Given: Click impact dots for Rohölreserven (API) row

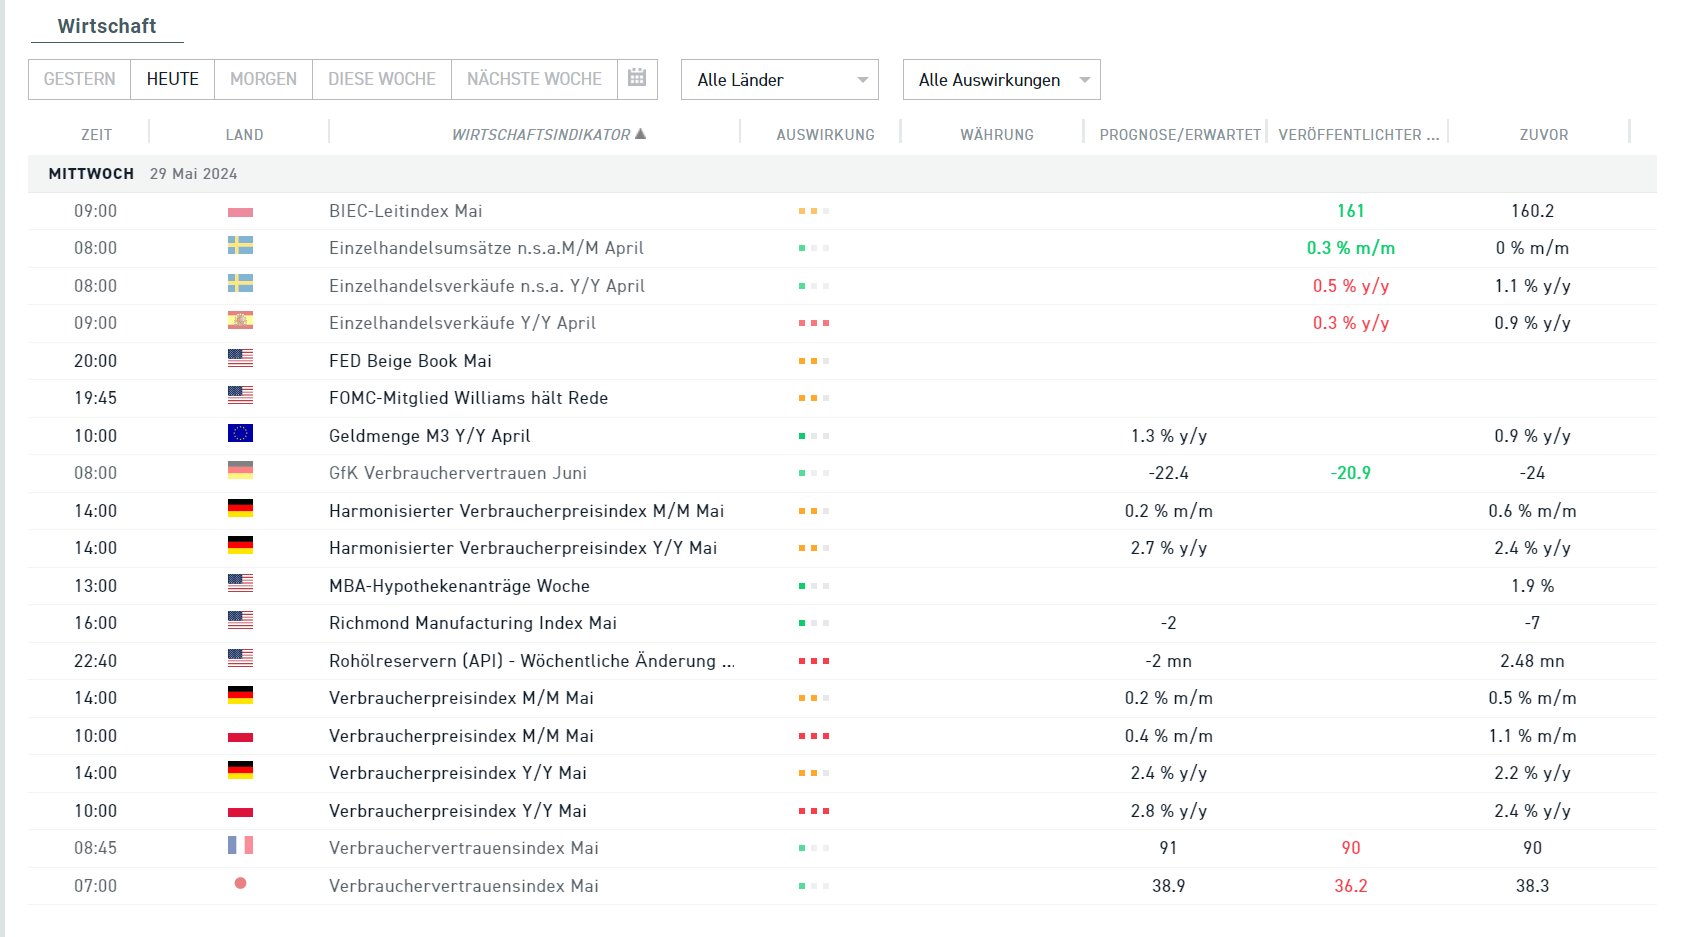Looking at the screenshot, I should click(x=813, y=661).
